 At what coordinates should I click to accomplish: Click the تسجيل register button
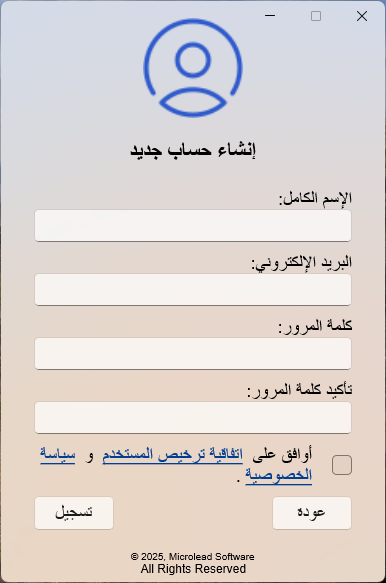pos(74,513)
